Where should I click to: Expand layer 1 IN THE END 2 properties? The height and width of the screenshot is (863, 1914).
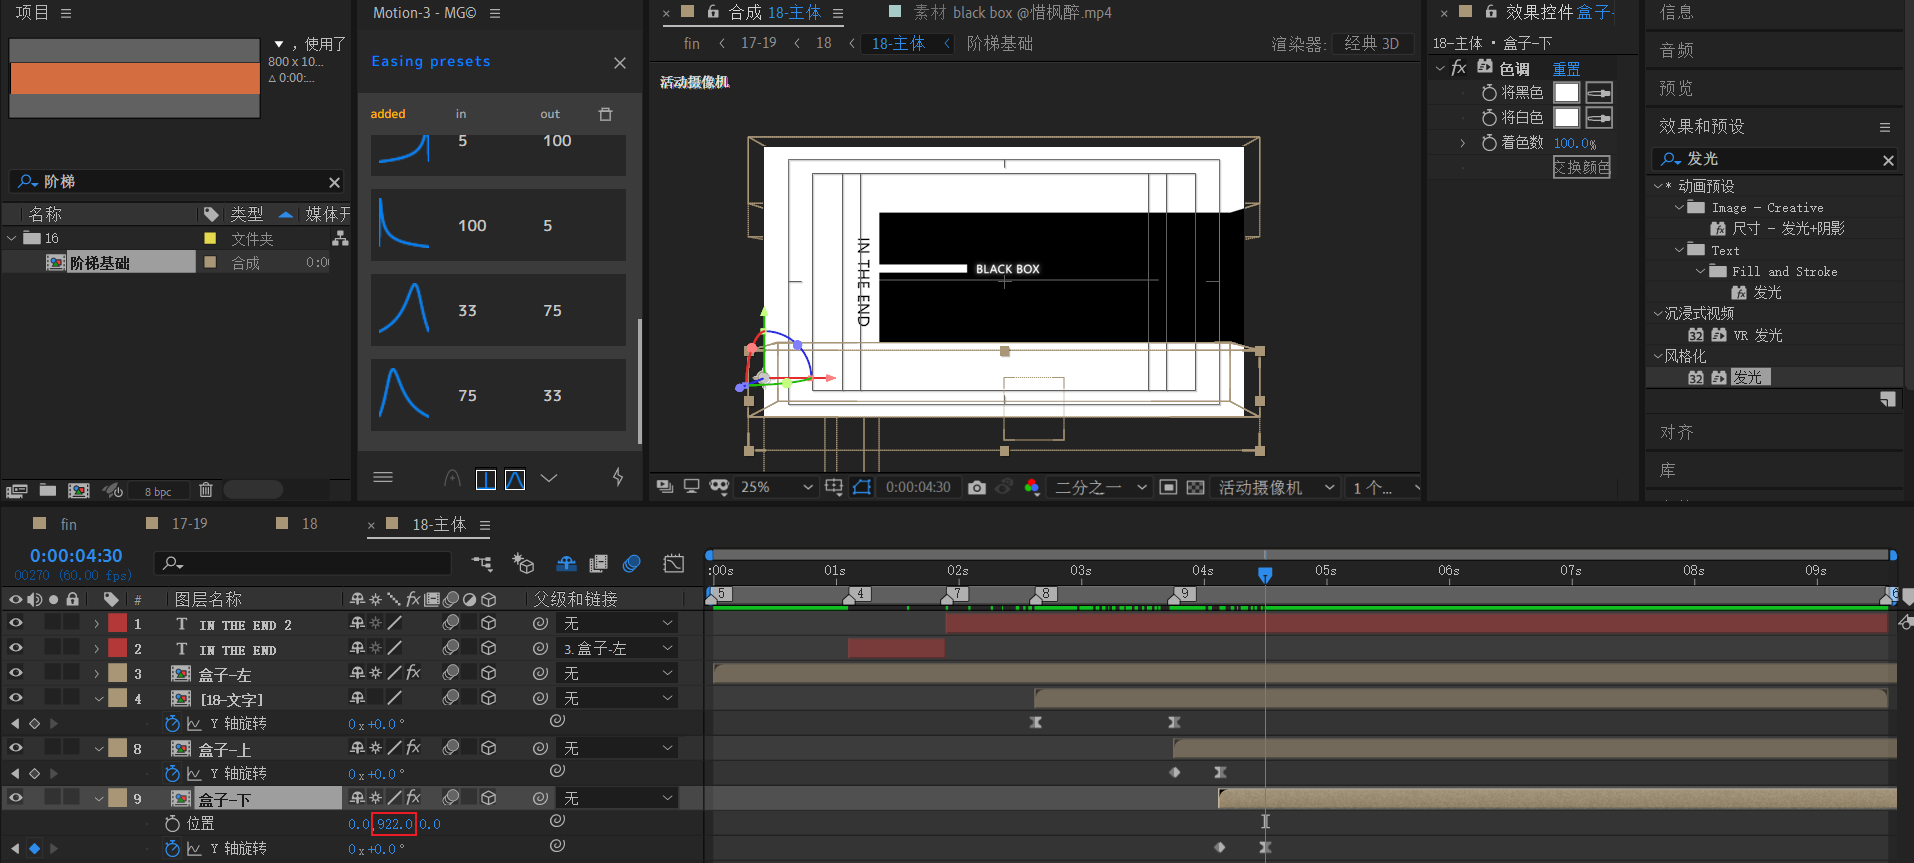pos(97,623)
